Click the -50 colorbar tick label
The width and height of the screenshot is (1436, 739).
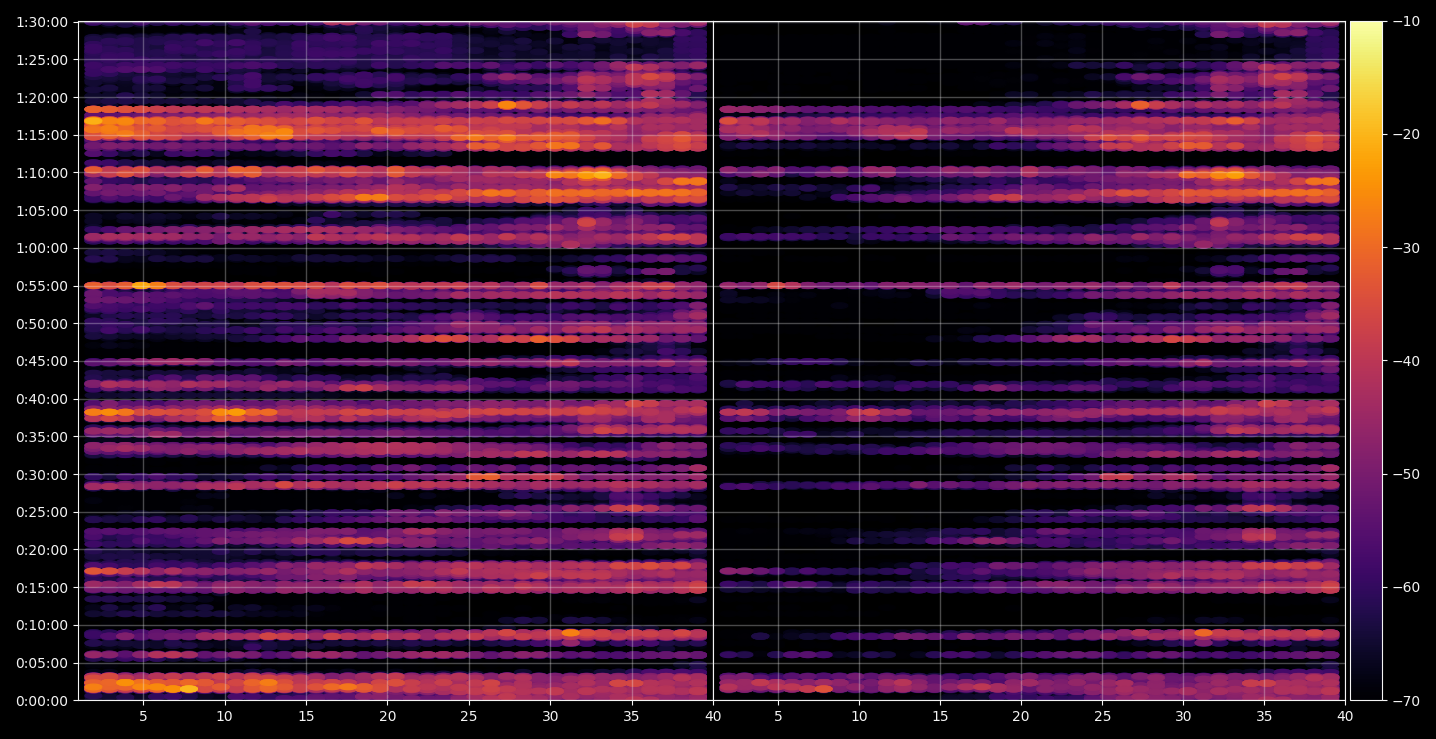pyautogui.click(x=1406, y=474)
